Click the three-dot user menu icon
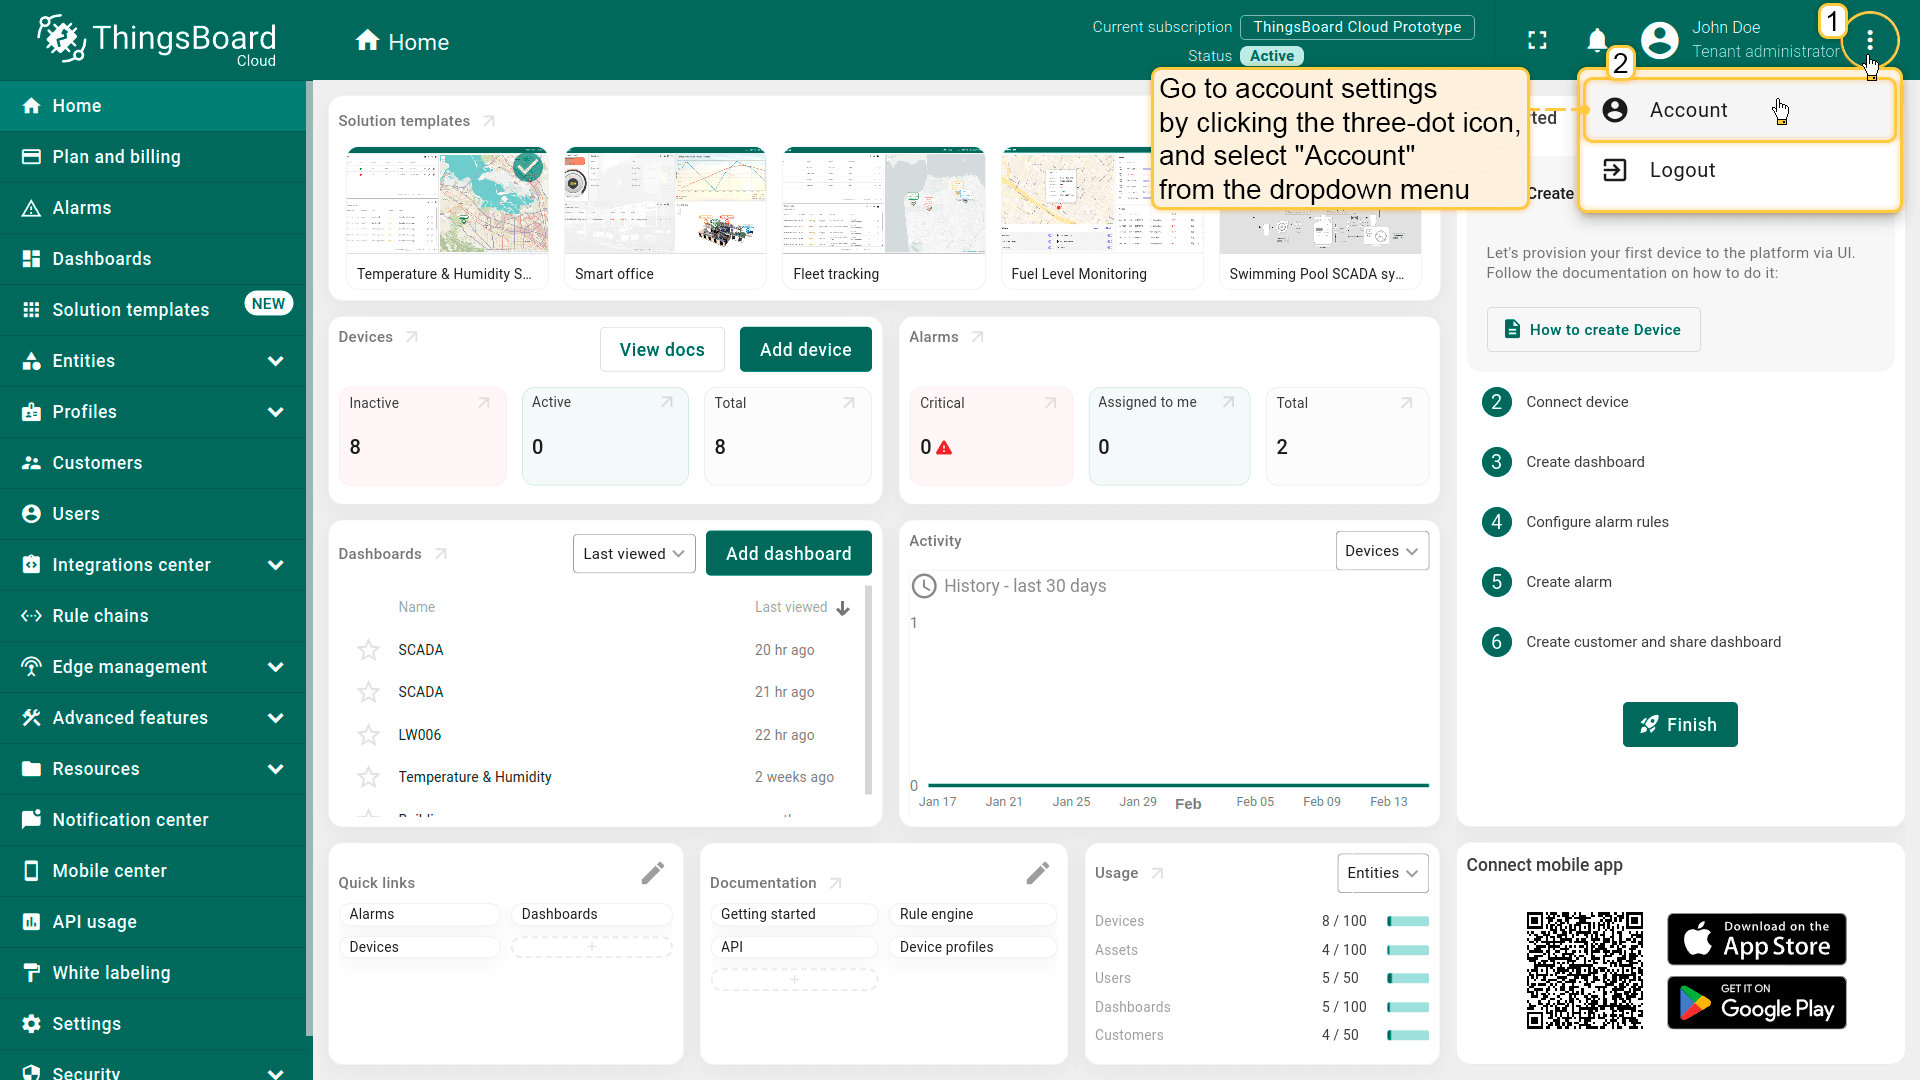The height and width of the screenshot is (1080, 1920). (1869, 41)
